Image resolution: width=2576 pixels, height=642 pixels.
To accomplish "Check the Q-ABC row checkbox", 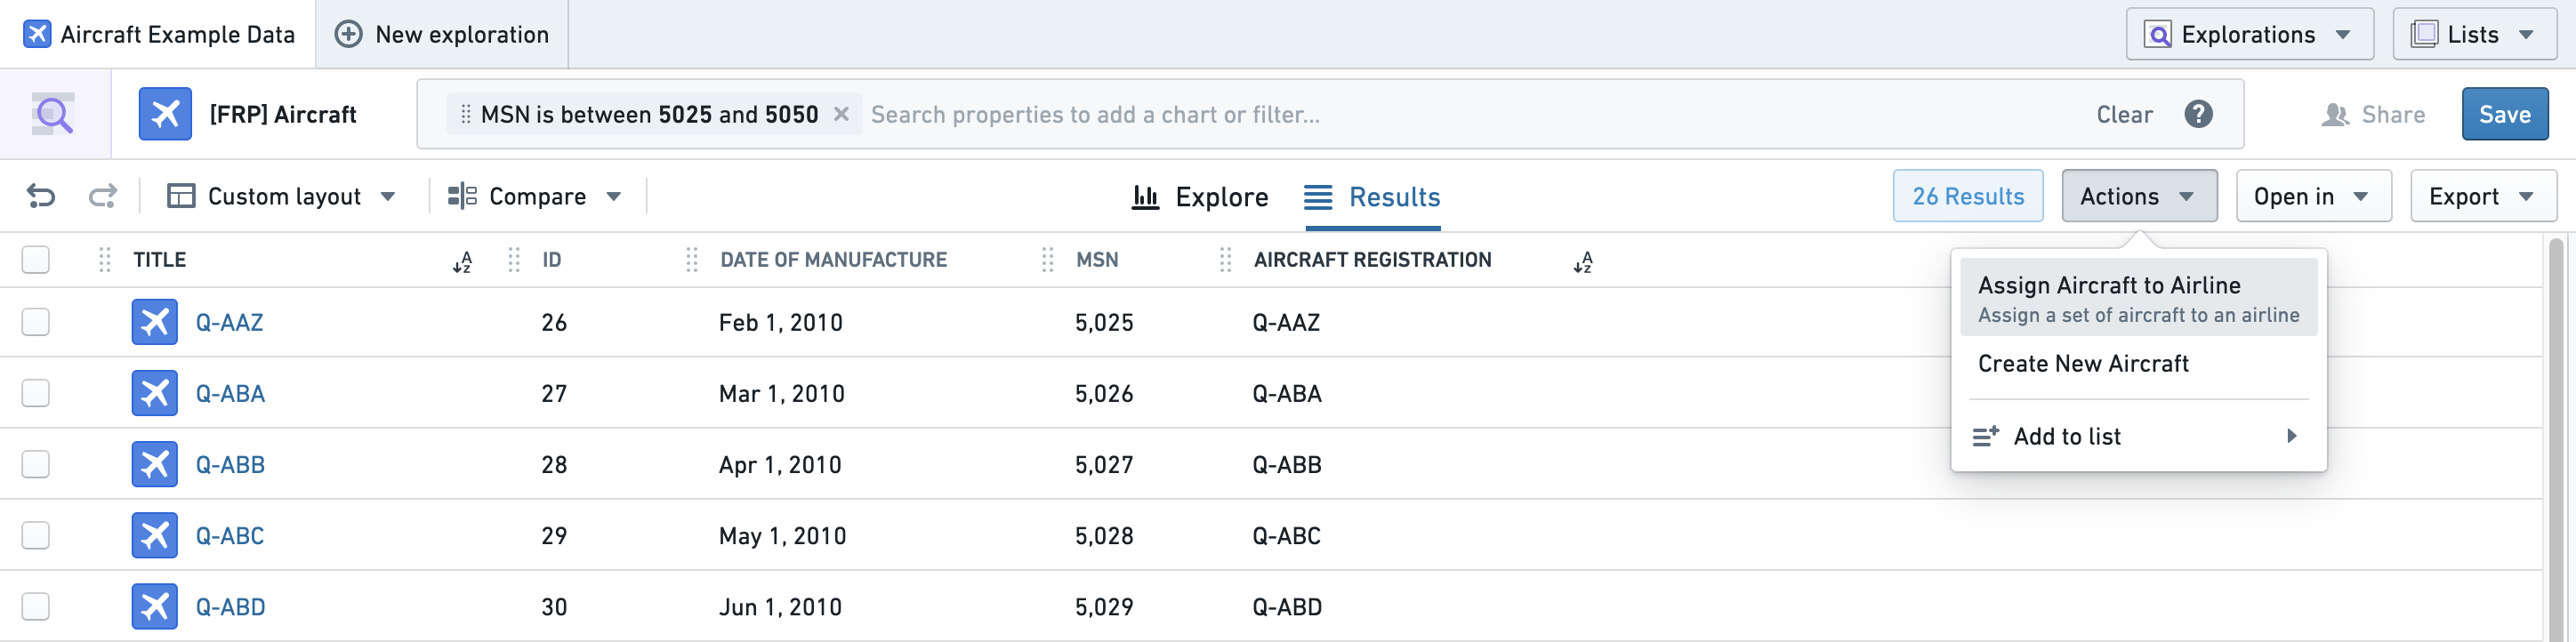I will tap(36, 535).
